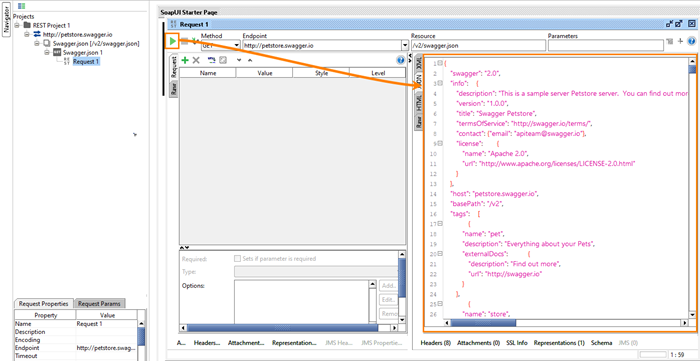Open the Endpoint dropdown for petstore.swagger.io
The height and width of the screenshot is (361, 700).
(x=405, y=45)
